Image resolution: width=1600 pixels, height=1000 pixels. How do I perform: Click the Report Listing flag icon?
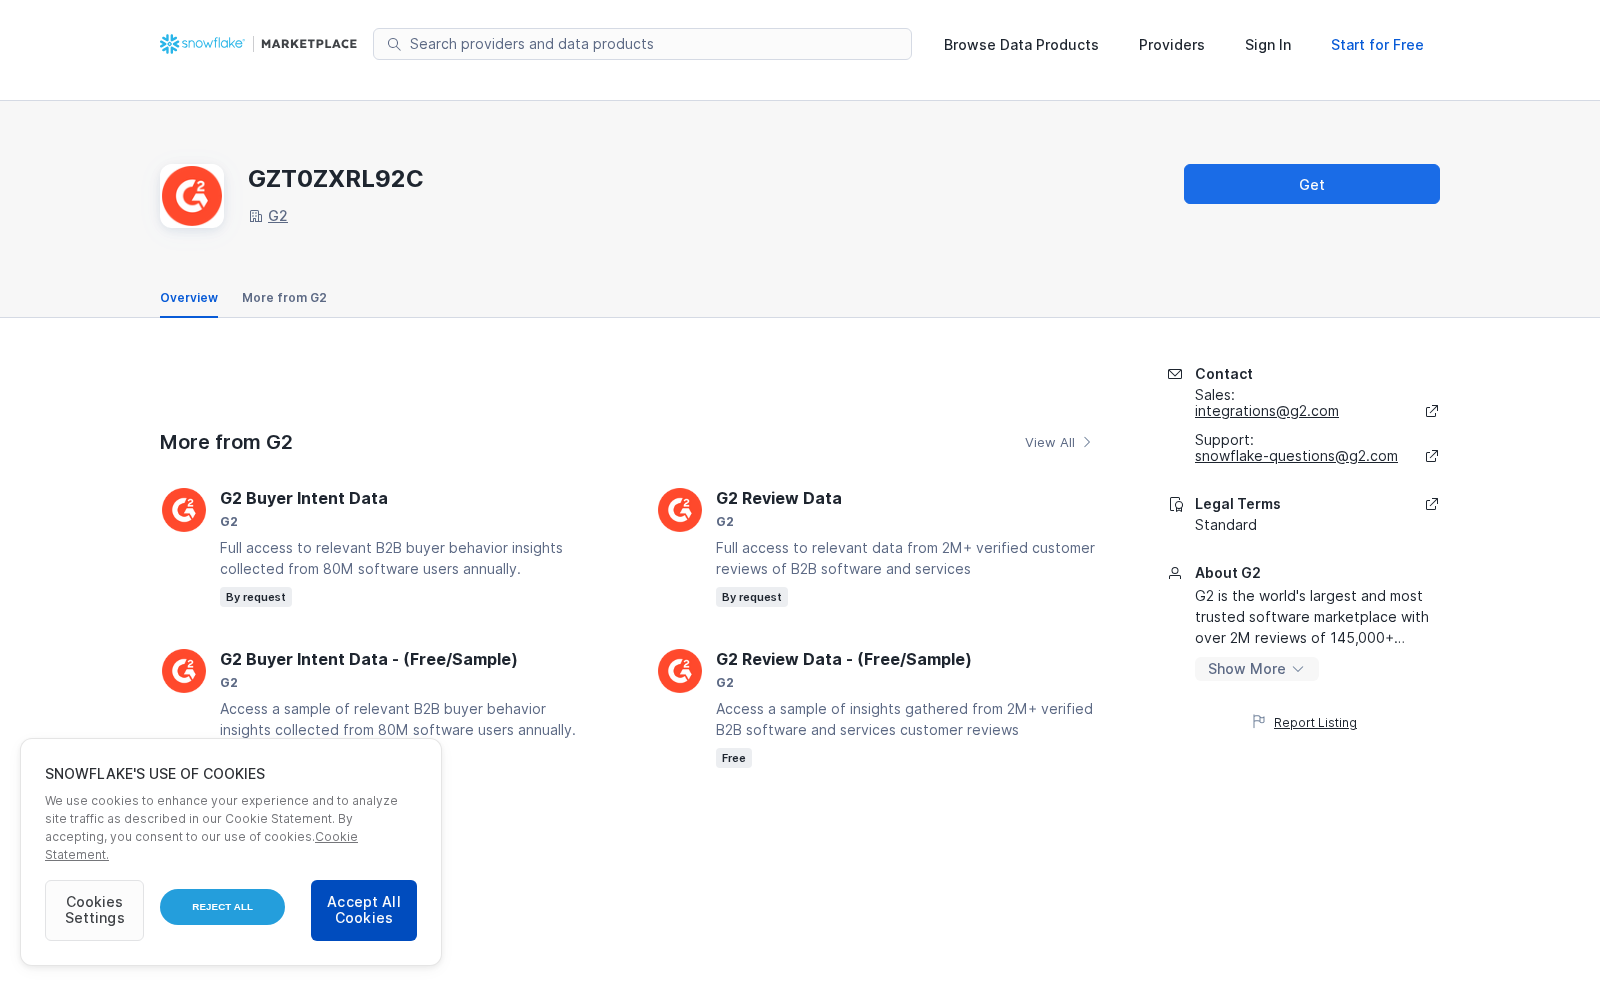click(x=1259, y=721)
